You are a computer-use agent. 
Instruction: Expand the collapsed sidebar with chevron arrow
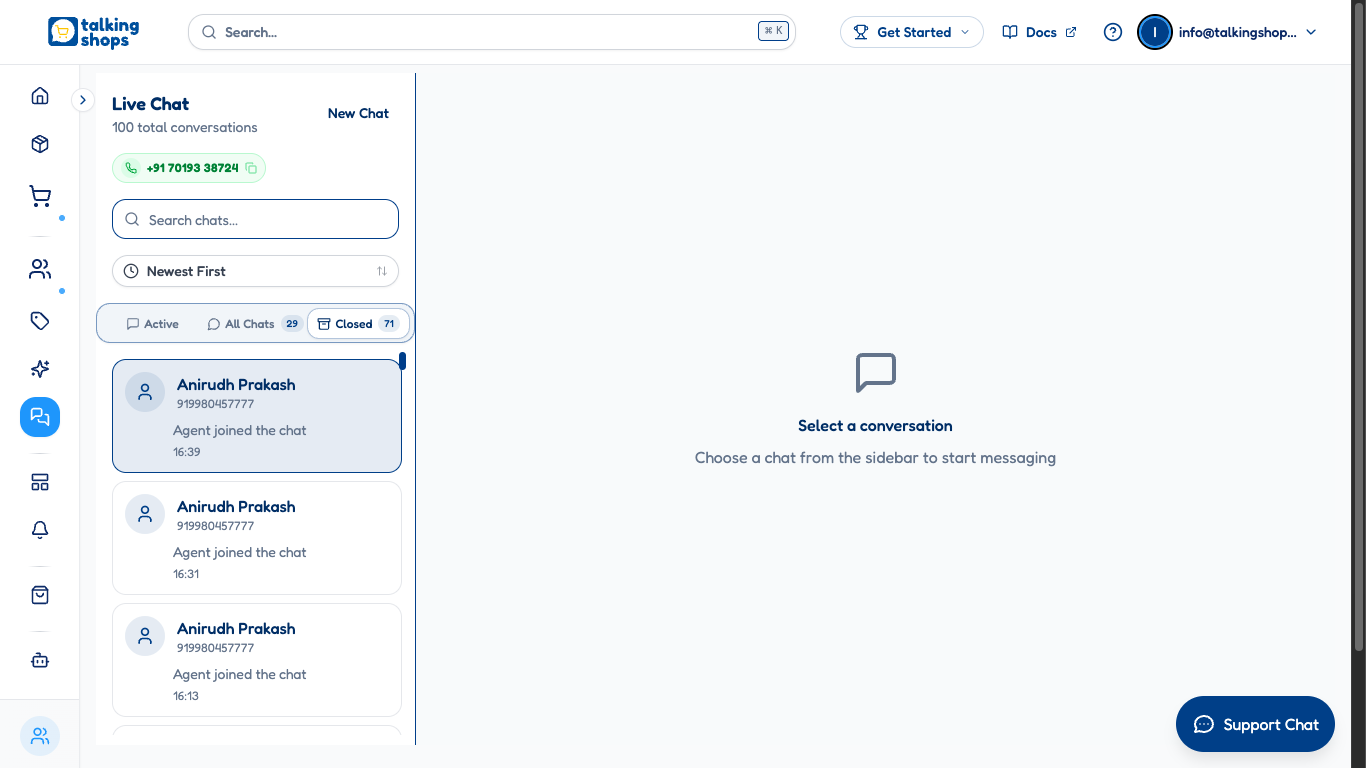point(83,100)
